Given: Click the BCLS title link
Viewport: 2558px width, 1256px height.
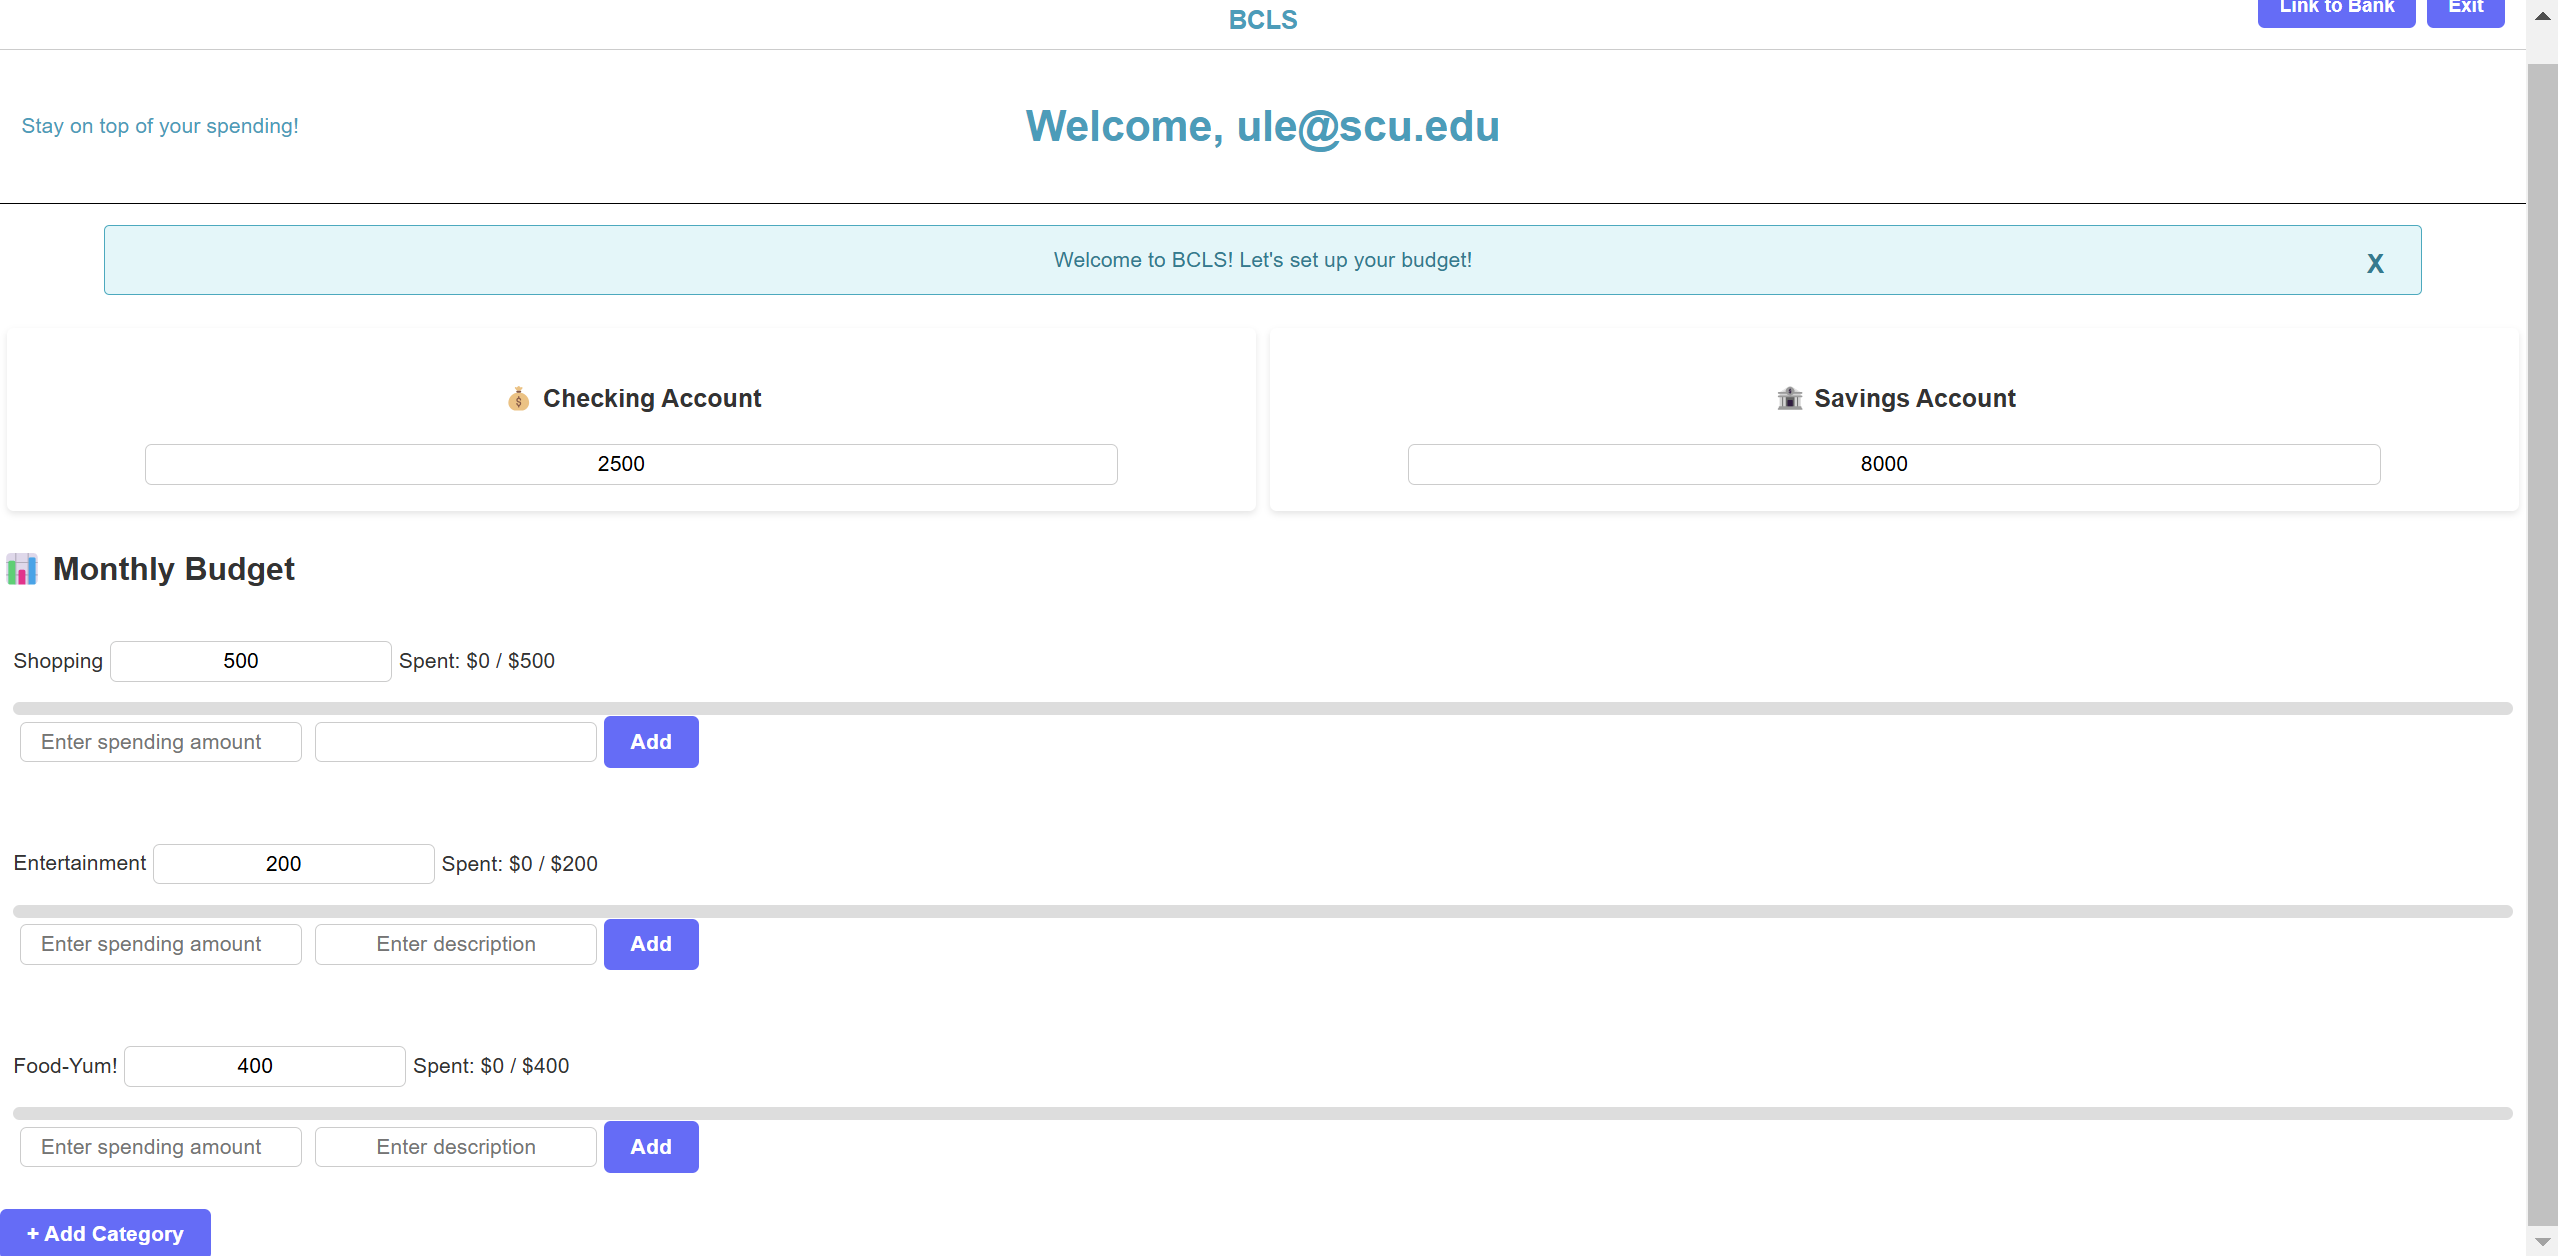Looking at the screenshot, I should (1262, 20).
